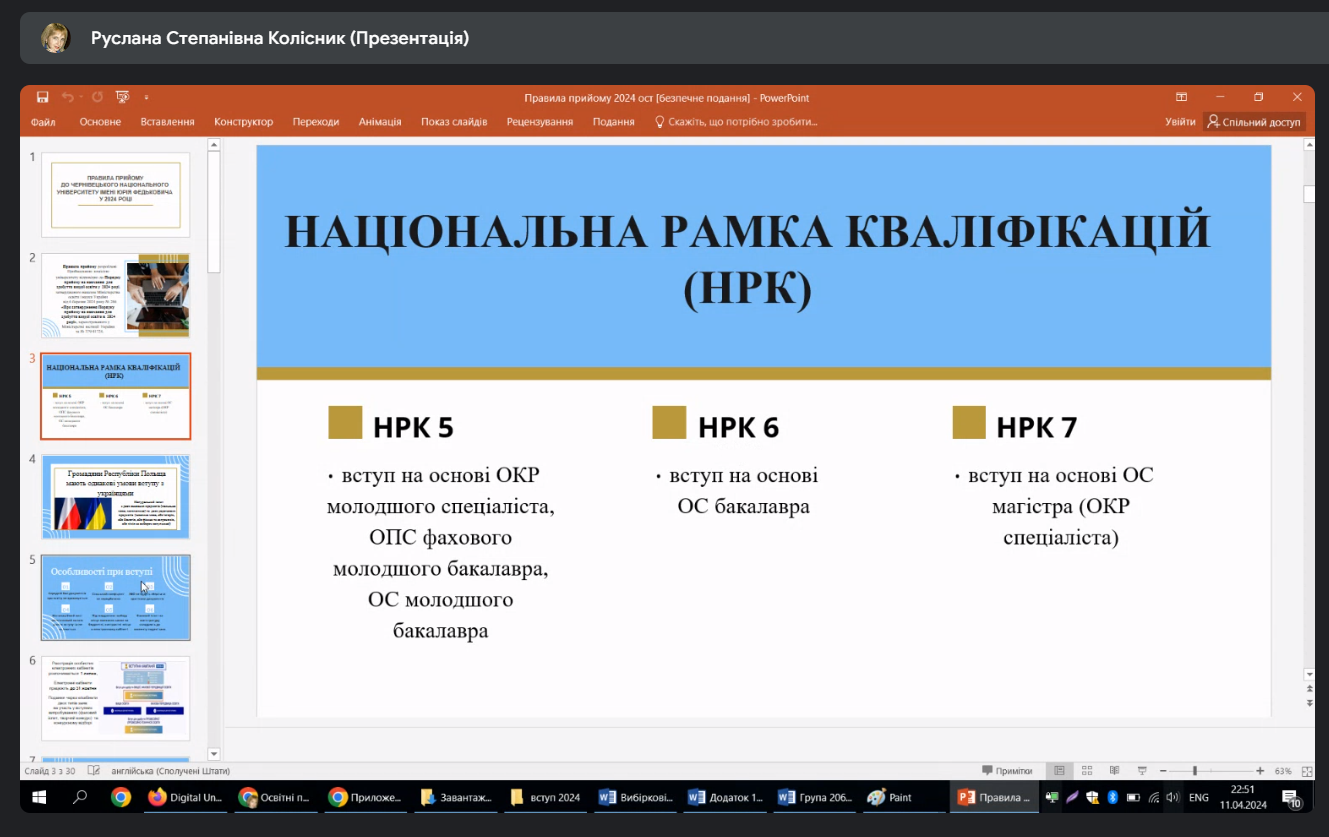This screenshot has width=1329, height=837.
Task: Start slideshow from beginning icon
Action: (123, 97)
